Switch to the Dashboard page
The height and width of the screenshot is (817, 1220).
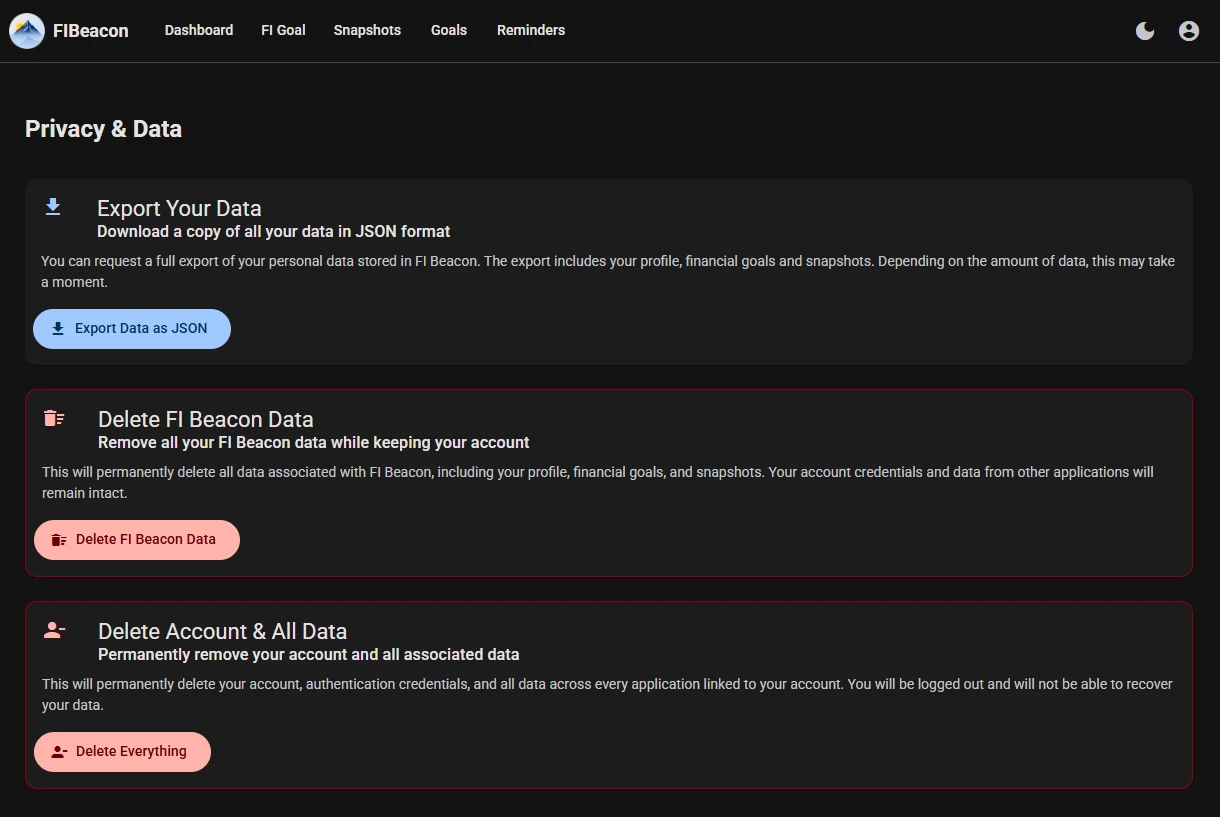coord(198,30)
